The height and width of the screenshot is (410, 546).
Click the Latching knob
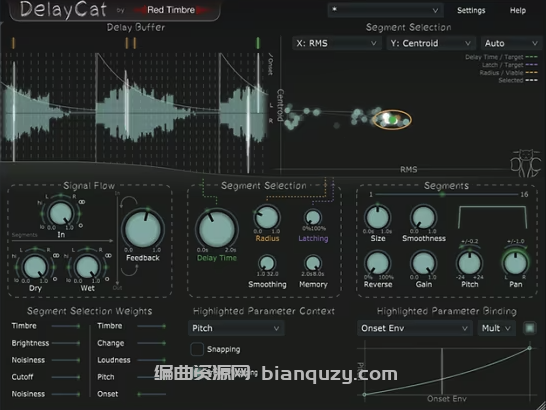[x=313, y=218]
